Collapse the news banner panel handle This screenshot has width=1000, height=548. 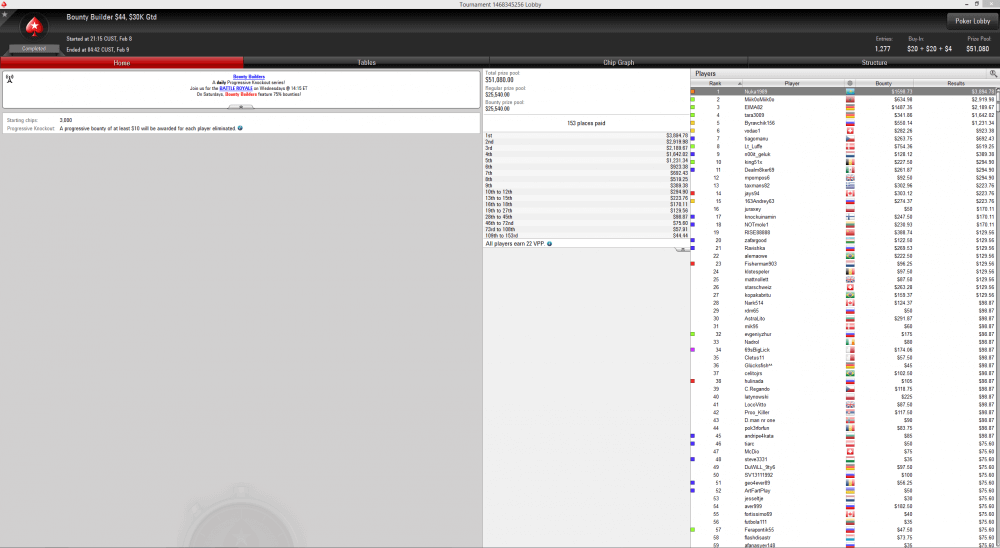click(241, 106)
